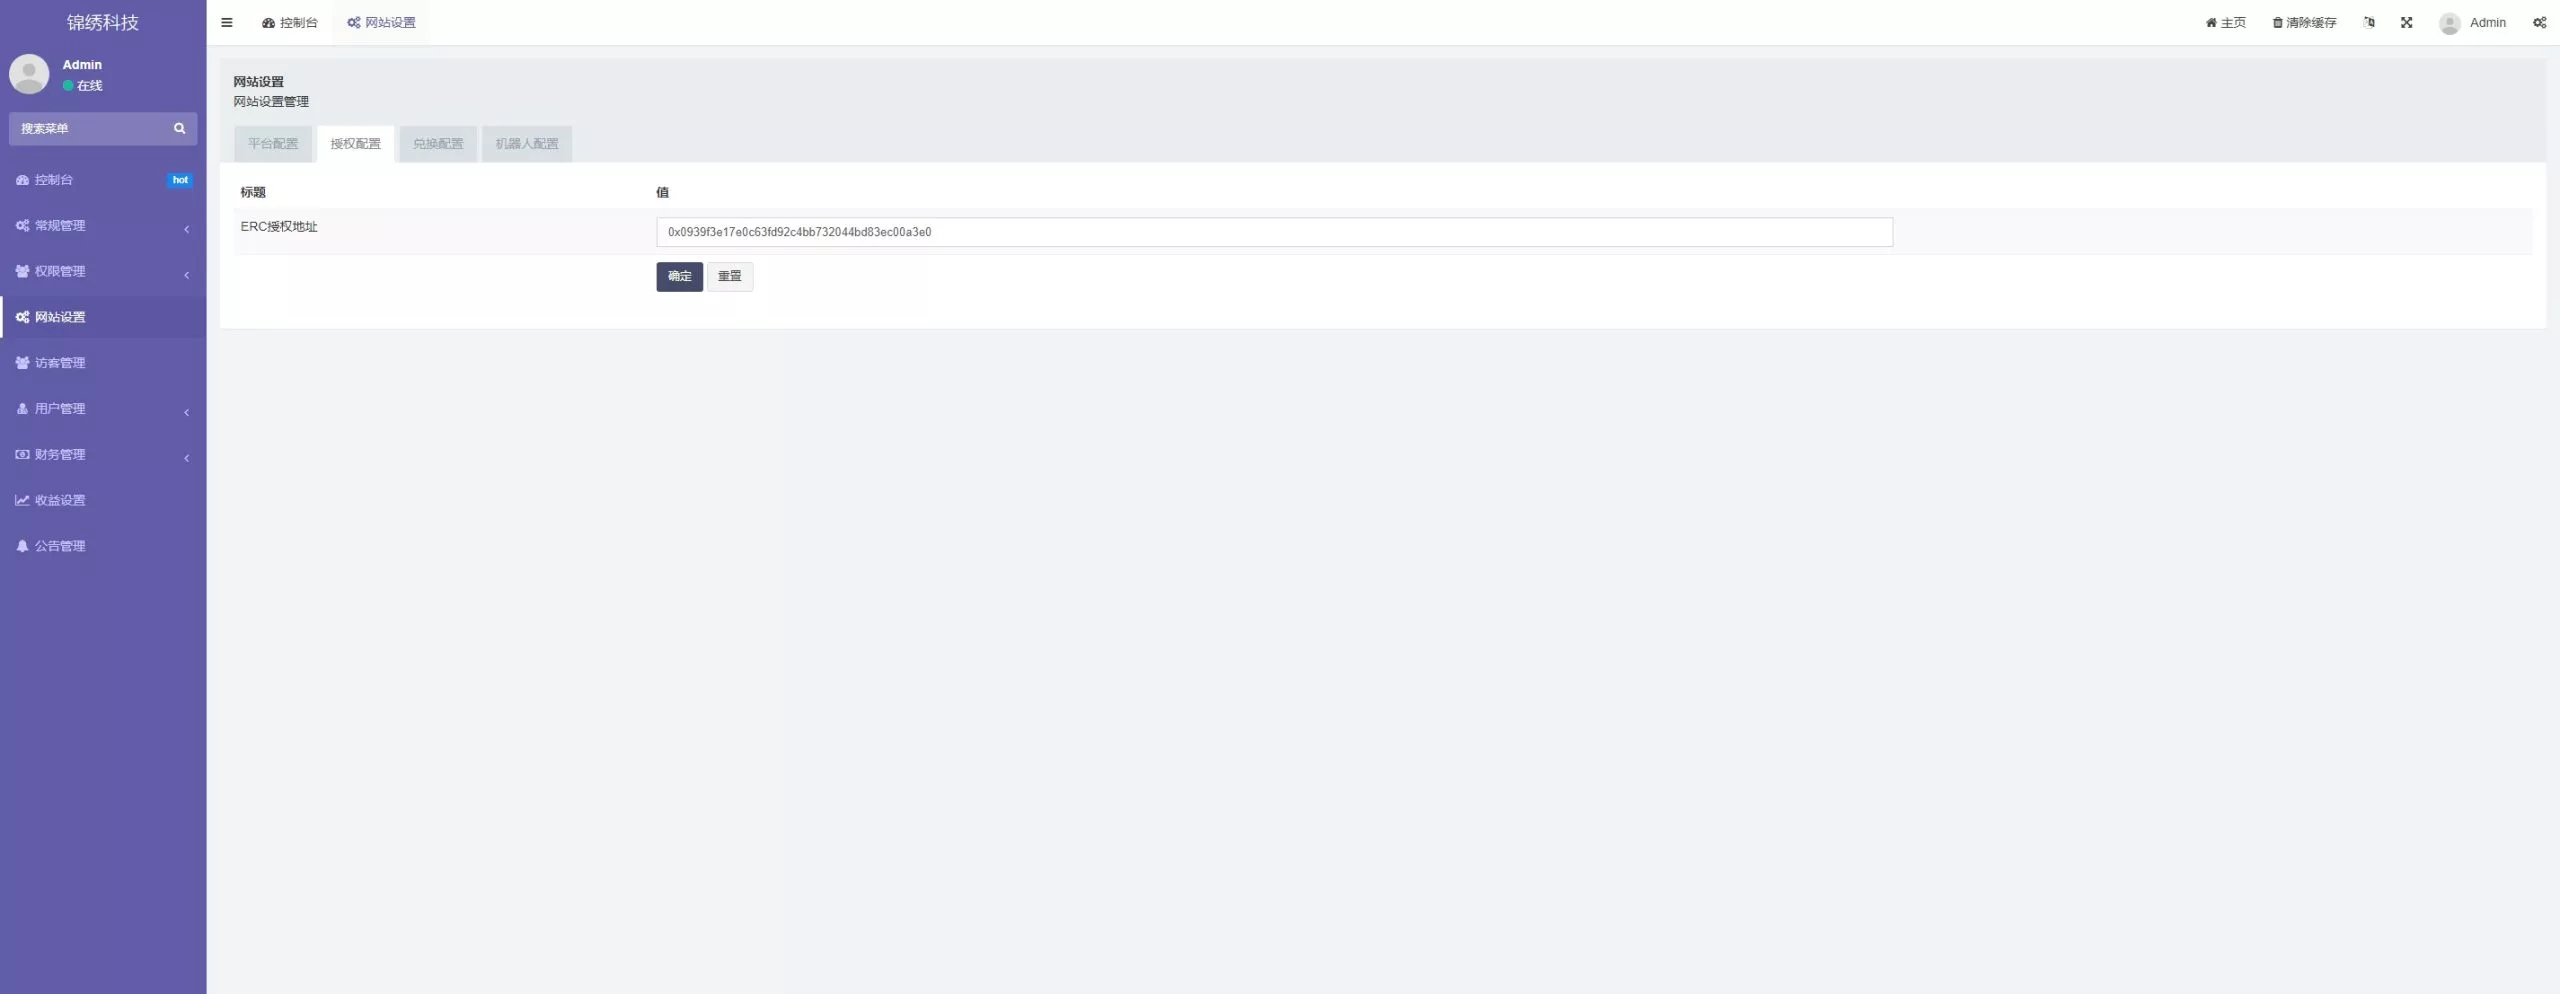Expand the 权限管理 sidebar menu

pyautogui.click(x=60, y=272)
